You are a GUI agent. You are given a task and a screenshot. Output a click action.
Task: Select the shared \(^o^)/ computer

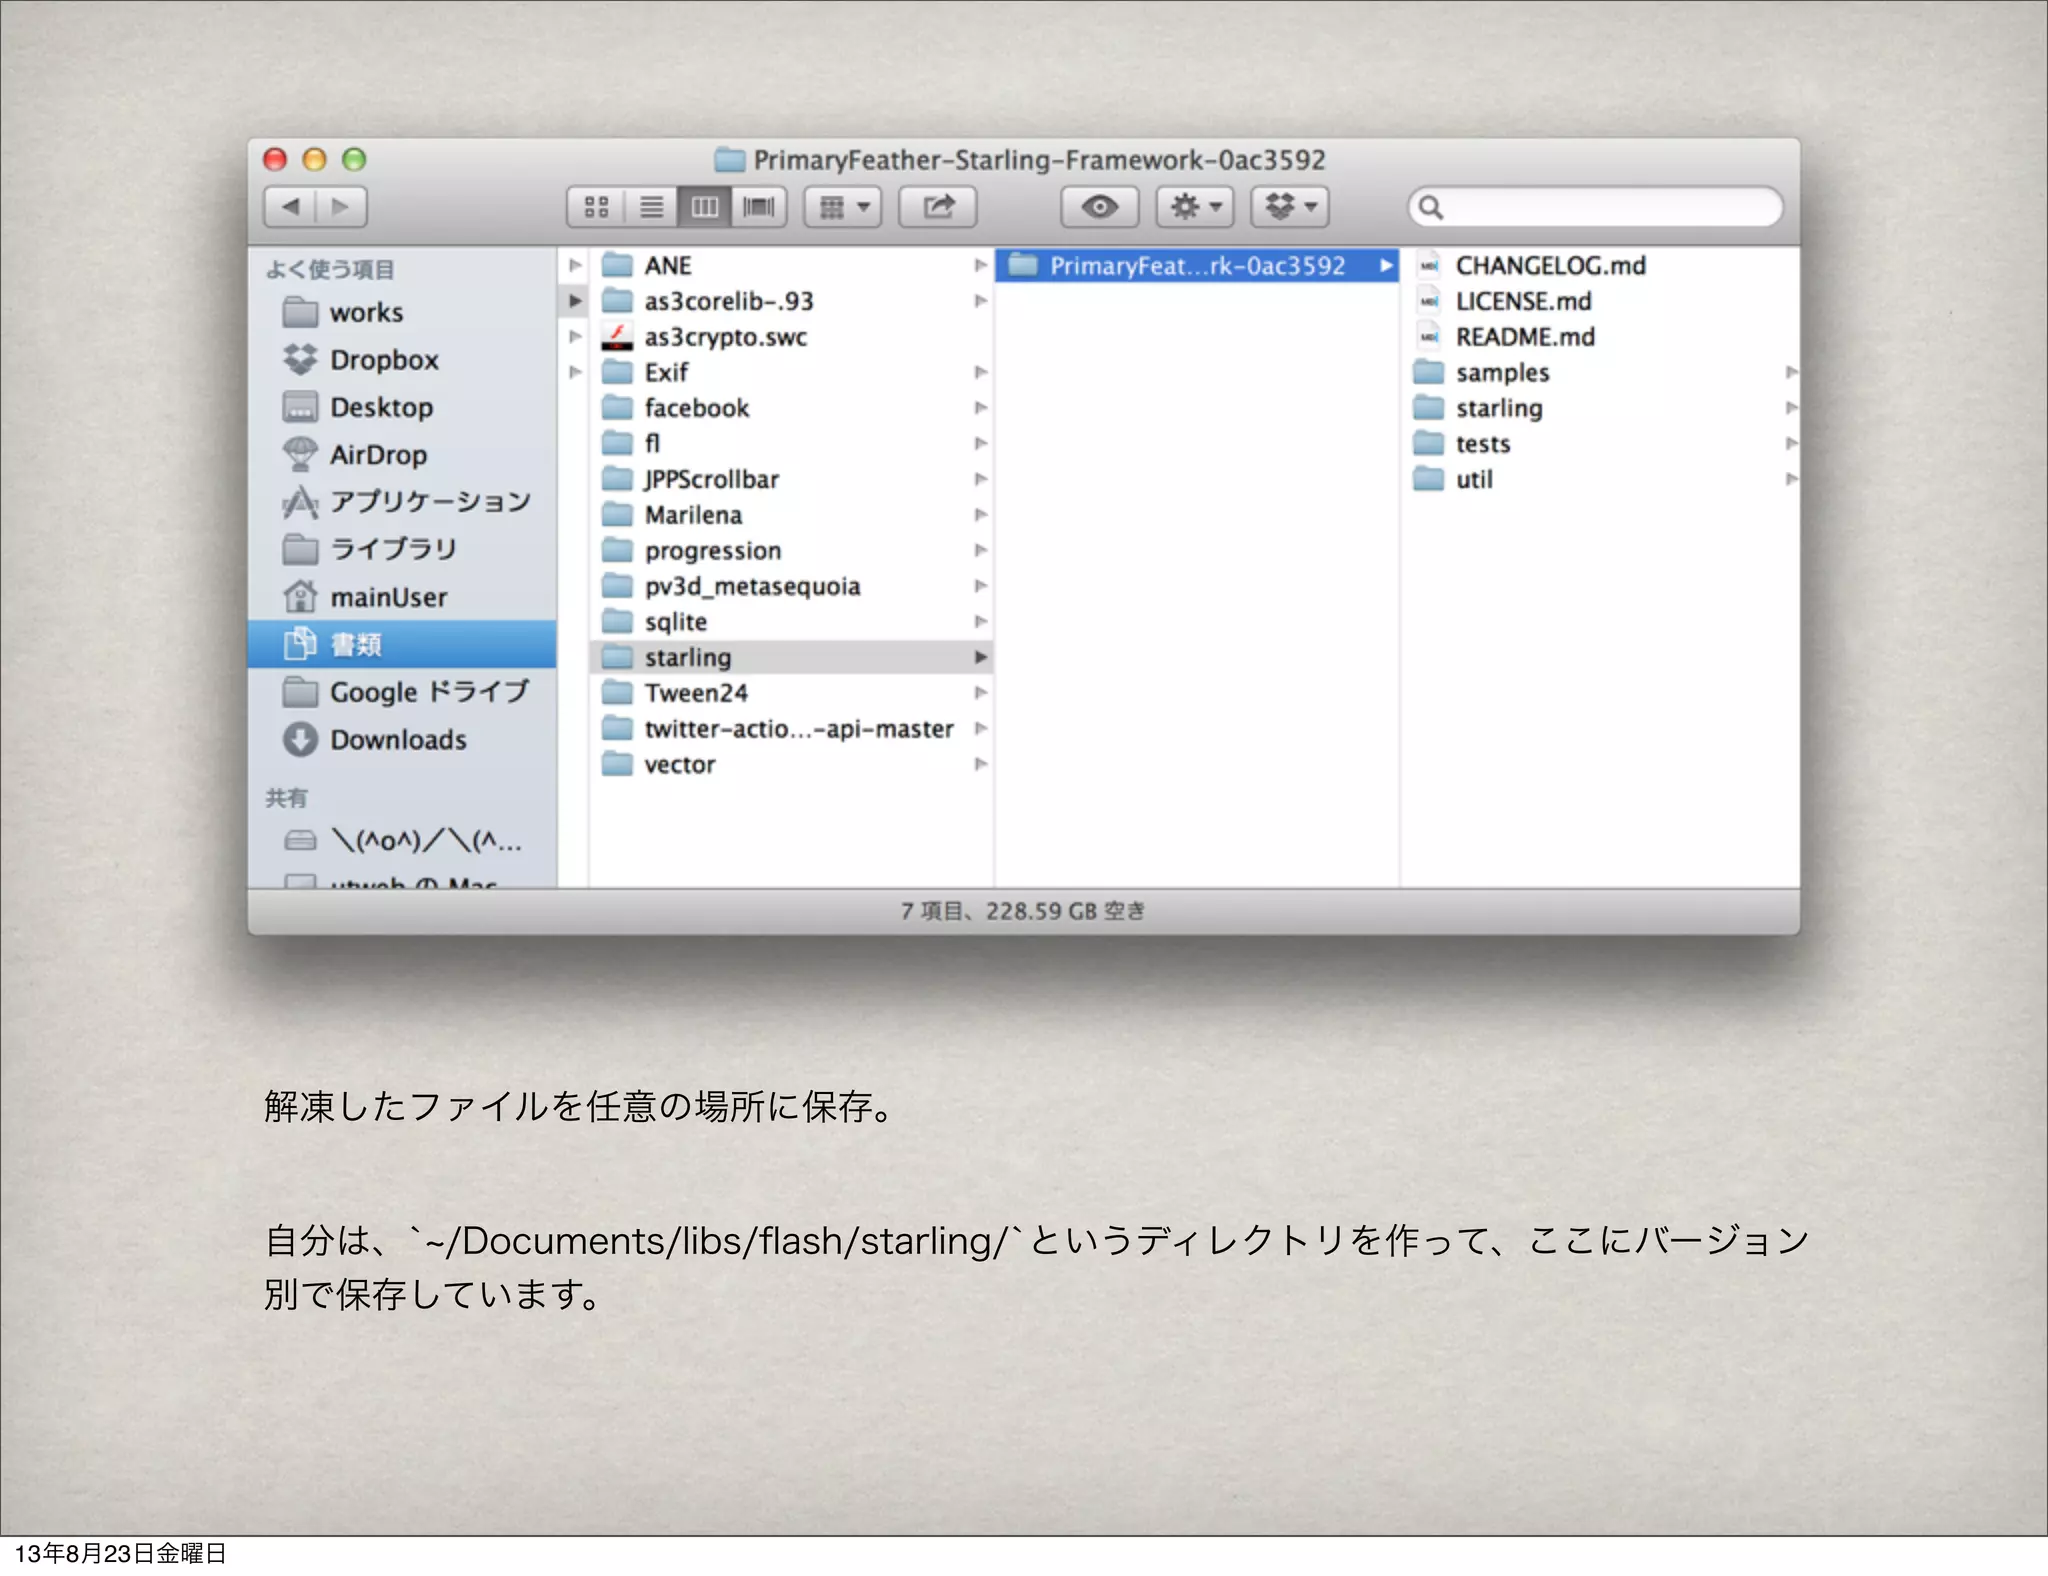[402, 841]
